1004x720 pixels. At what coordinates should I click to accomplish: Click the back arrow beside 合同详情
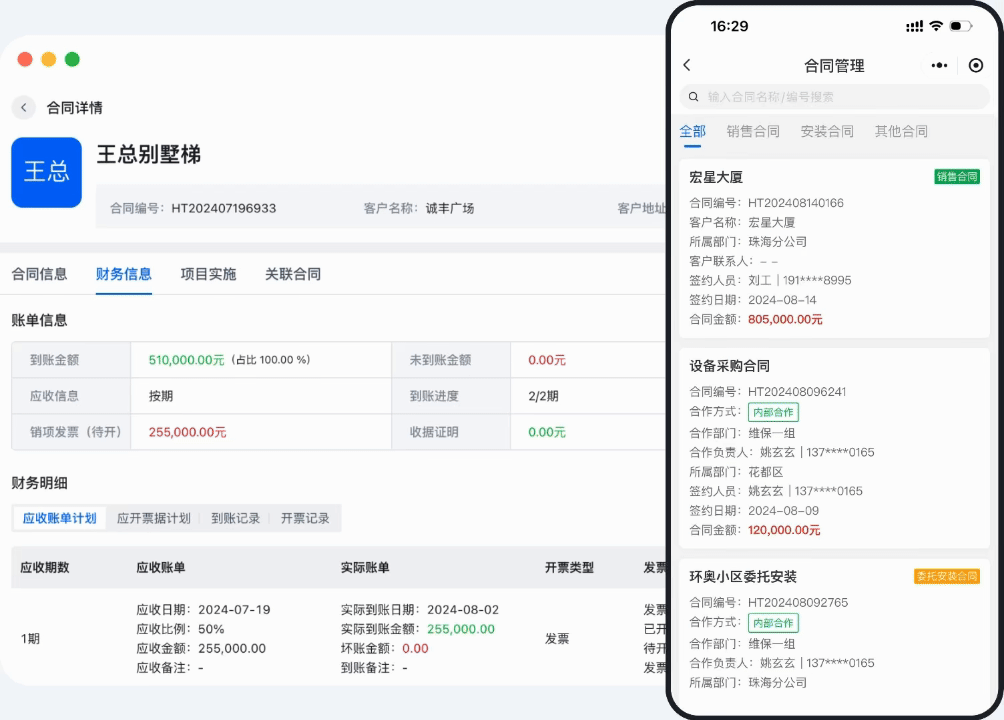[23, 107]
